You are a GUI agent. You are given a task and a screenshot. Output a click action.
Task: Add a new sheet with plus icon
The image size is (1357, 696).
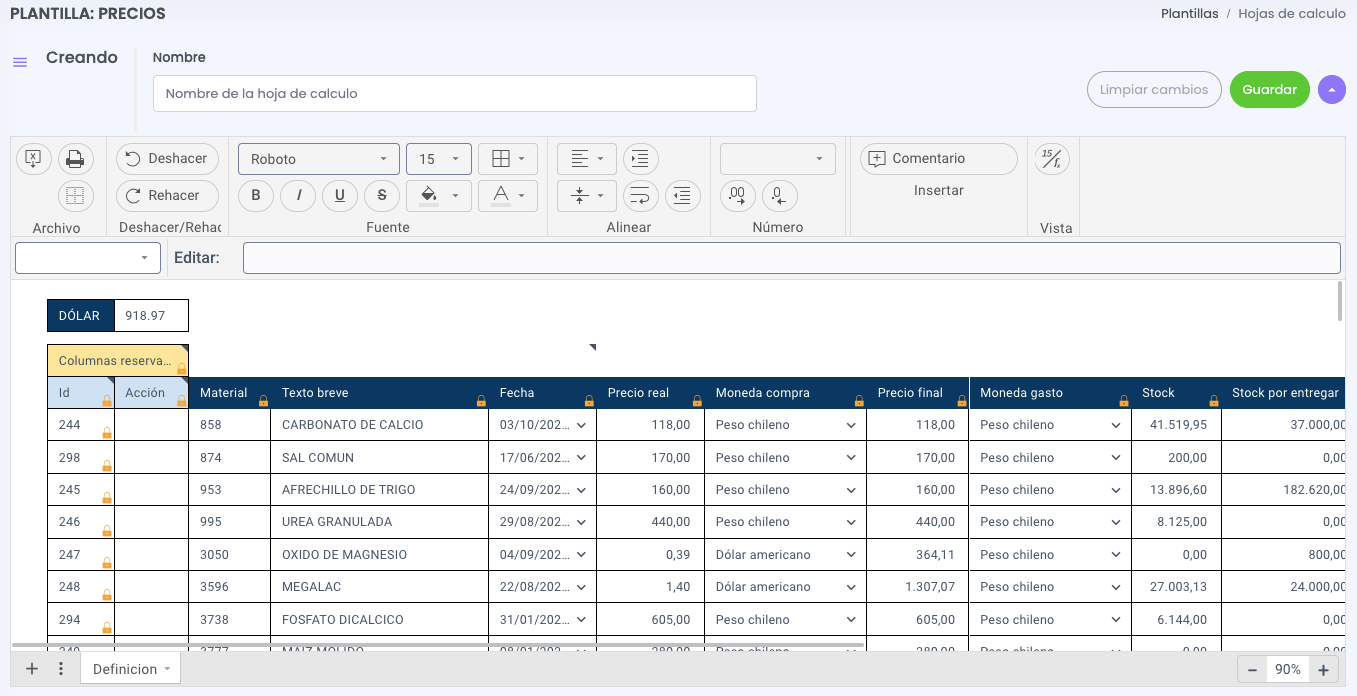pos(32,669)
